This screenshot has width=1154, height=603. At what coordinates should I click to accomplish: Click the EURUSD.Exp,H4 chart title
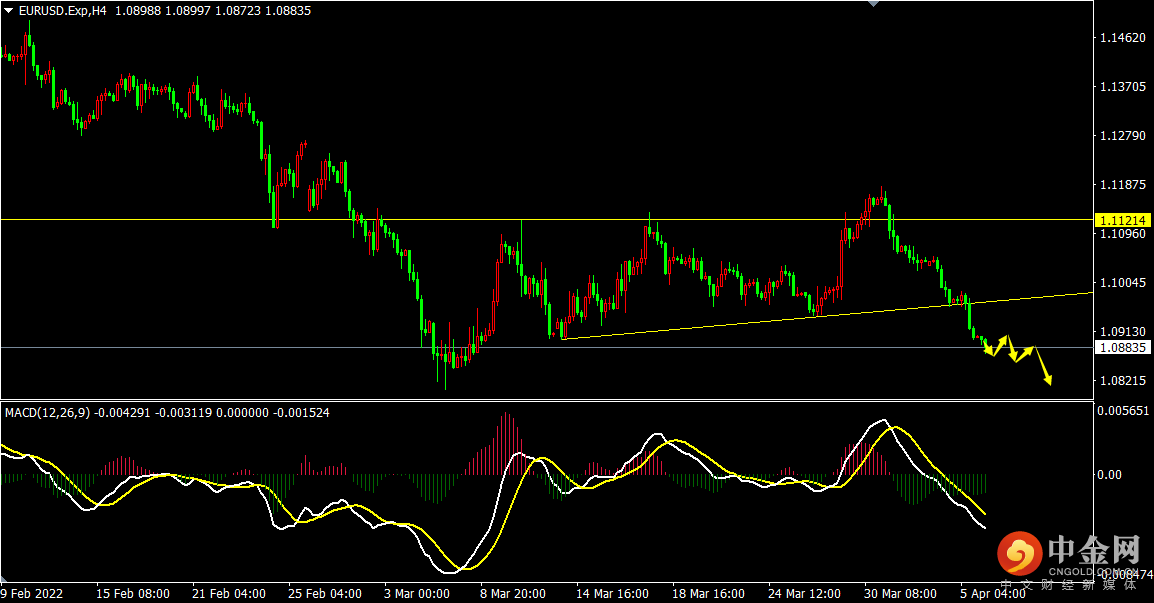point(62,11)
